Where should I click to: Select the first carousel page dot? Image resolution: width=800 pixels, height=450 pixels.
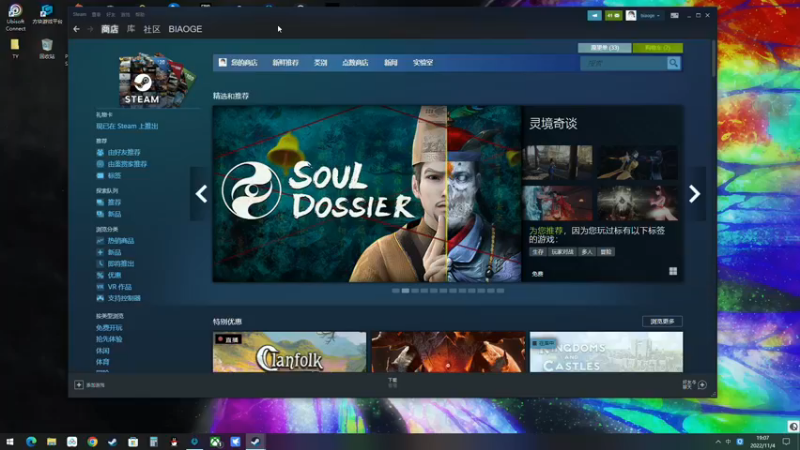tap(395, 291)
